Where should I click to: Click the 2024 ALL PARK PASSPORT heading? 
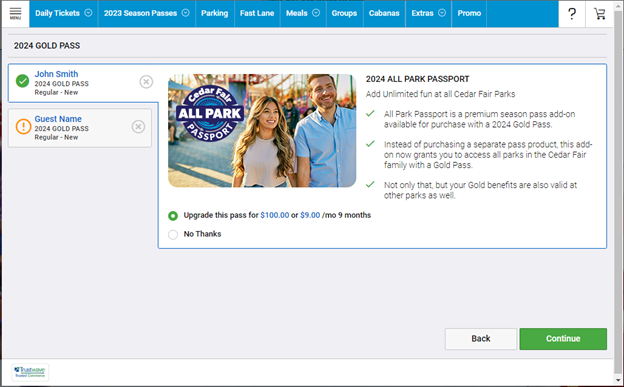[x=417, y=79]
